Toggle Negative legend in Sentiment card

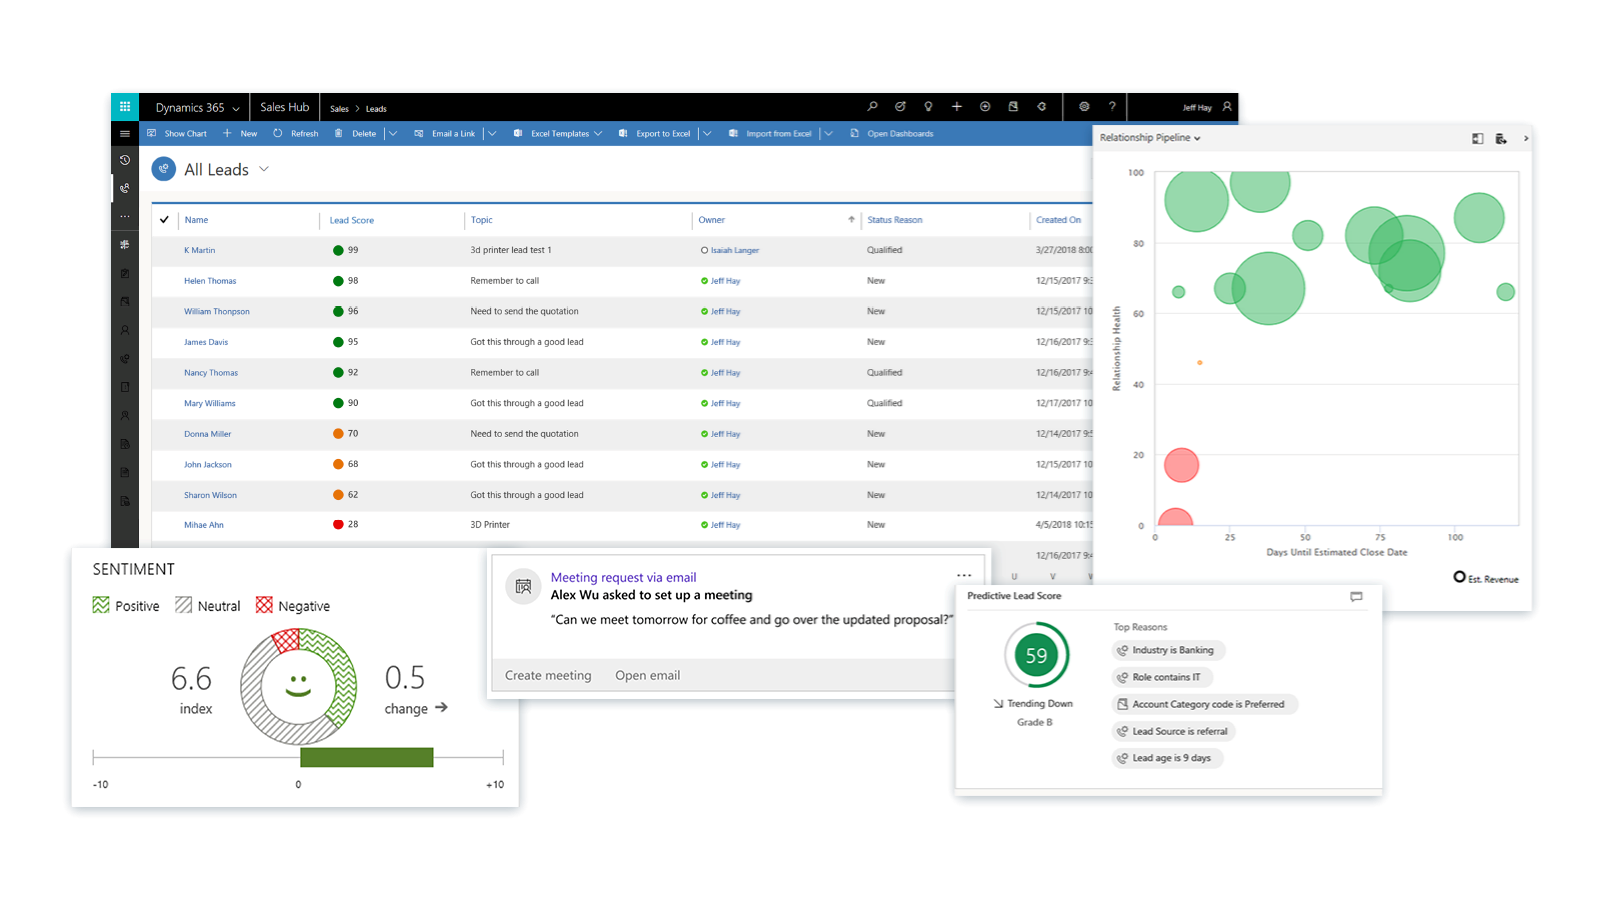(x=293, y=606)
